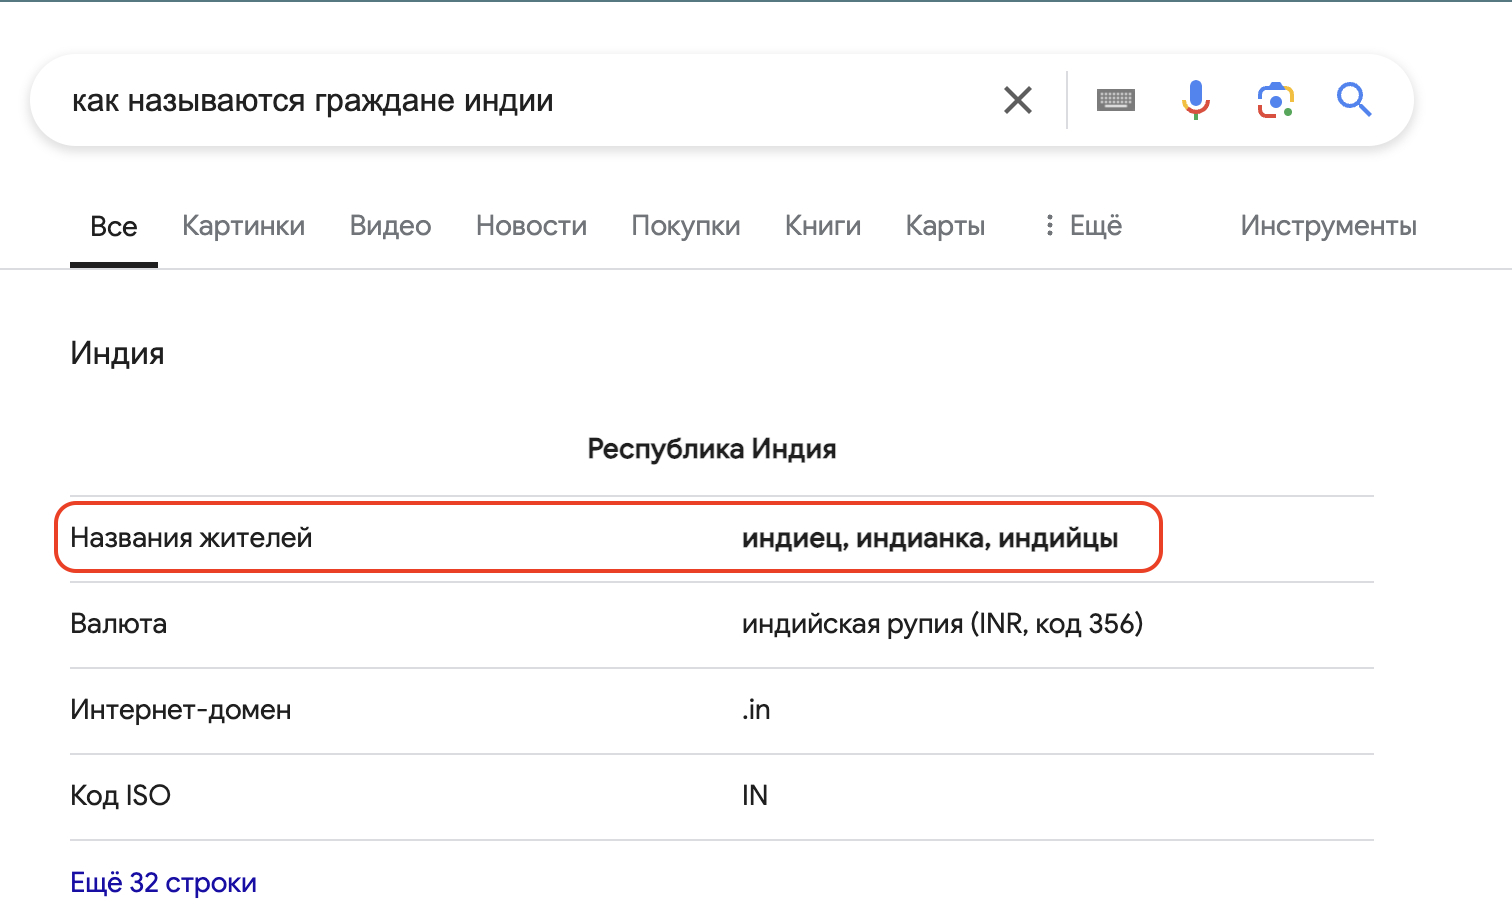Focus the search box containing 'как называются граждане индии'
Viewport: 1512px width, 924px height.
click(500, 100)
